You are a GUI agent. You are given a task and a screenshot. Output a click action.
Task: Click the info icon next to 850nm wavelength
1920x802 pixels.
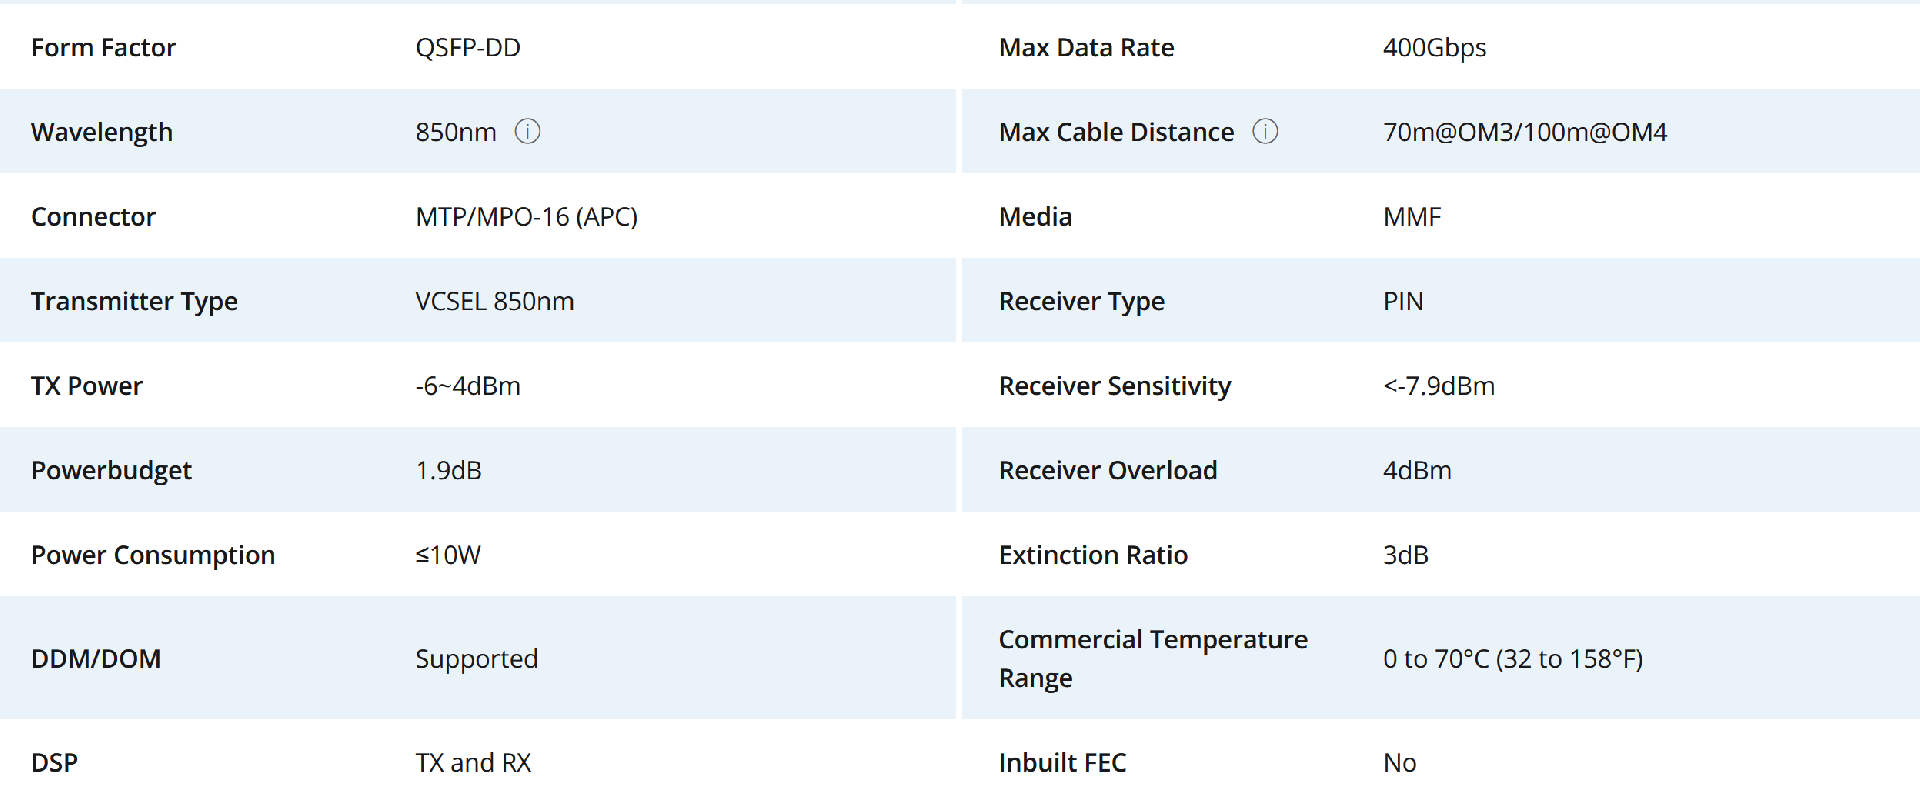coord(527,132)
